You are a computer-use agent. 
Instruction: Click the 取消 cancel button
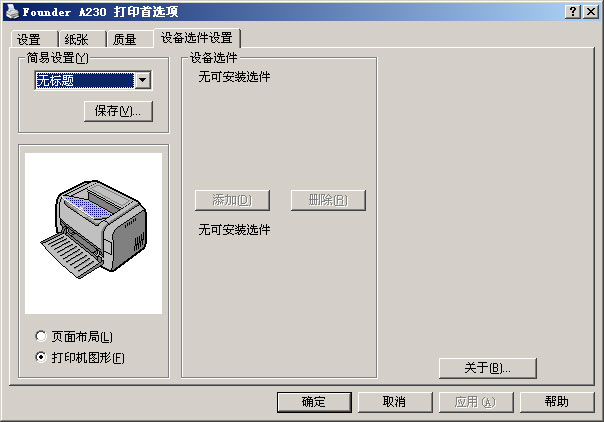[x=395, y=402]
